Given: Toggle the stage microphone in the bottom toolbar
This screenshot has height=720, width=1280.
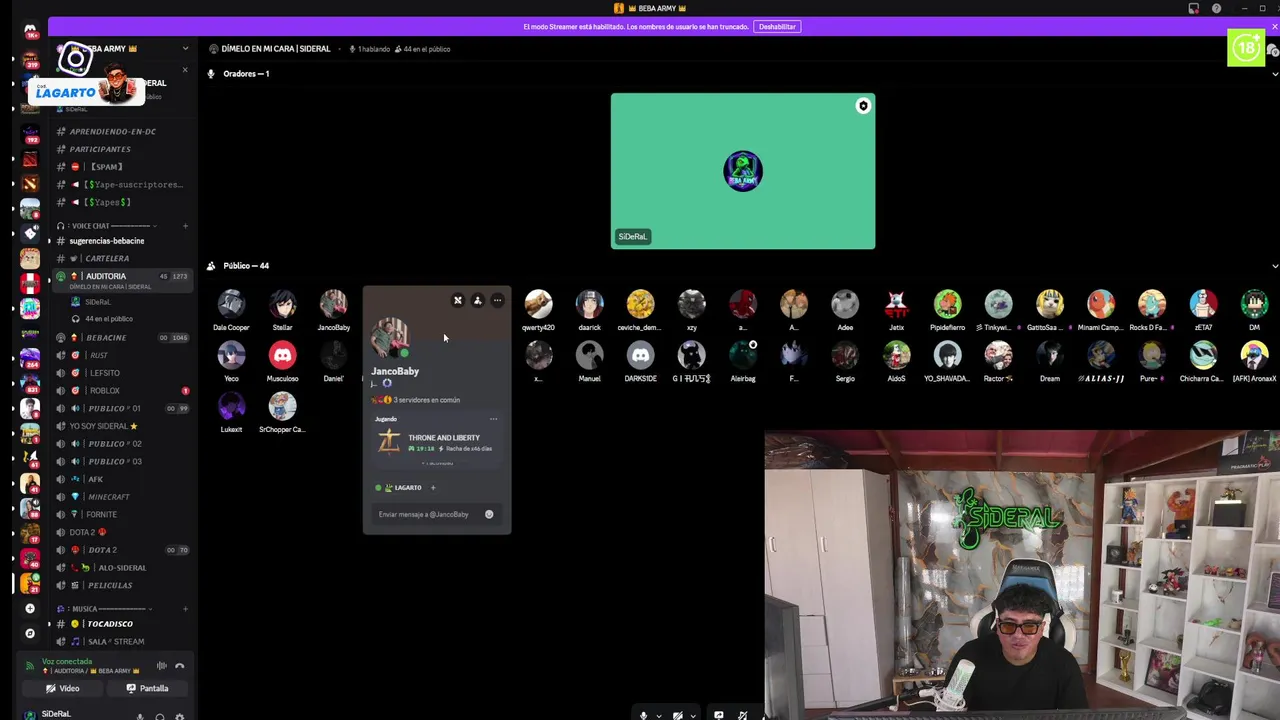Looking at the screenshot, I should (643, 715).
